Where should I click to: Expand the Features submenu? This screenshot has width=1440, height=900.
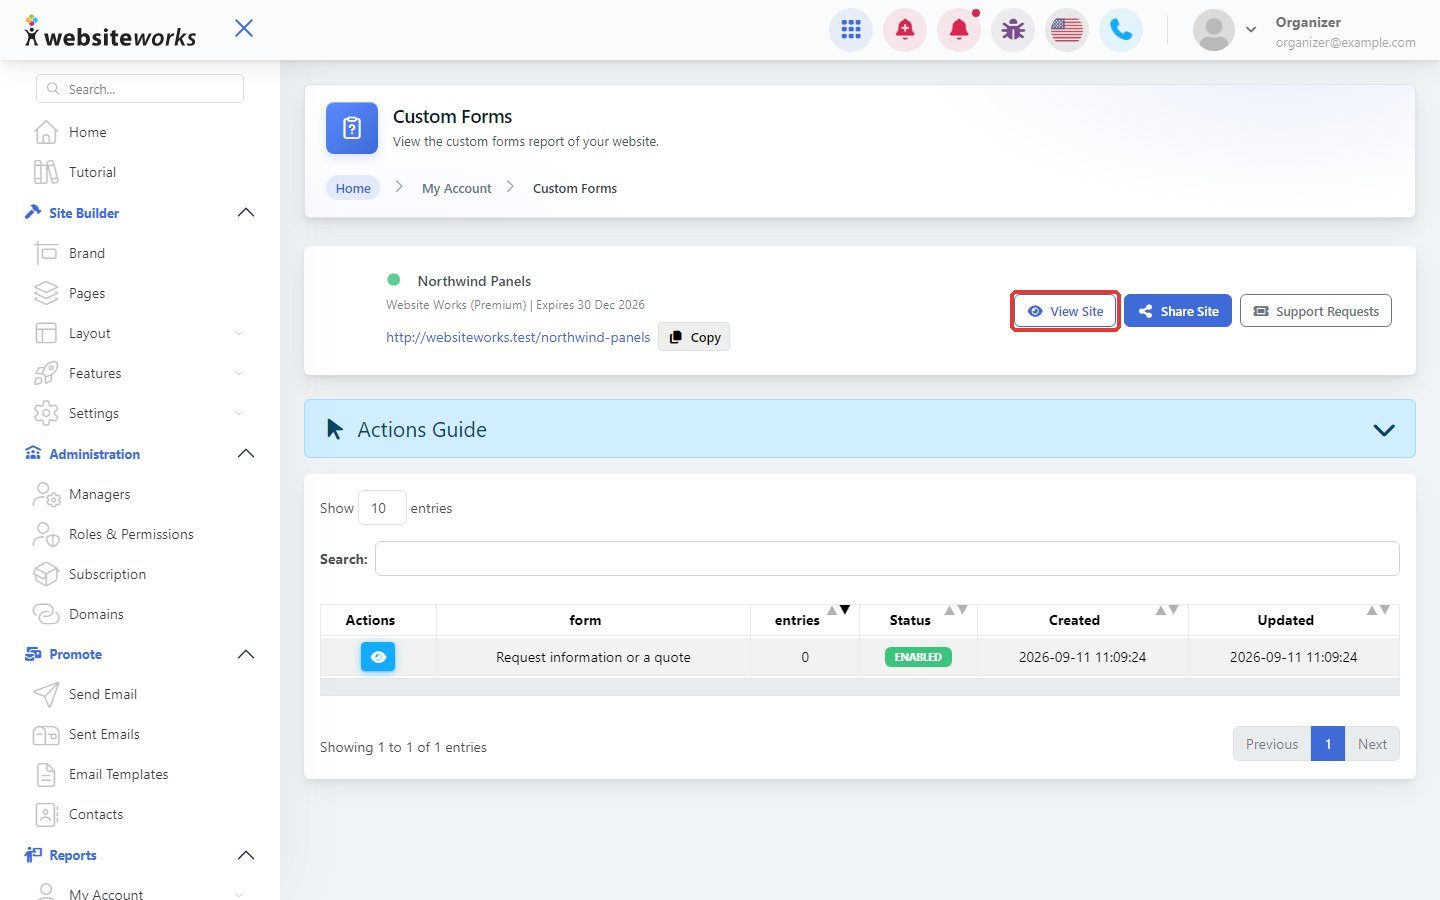239,373
